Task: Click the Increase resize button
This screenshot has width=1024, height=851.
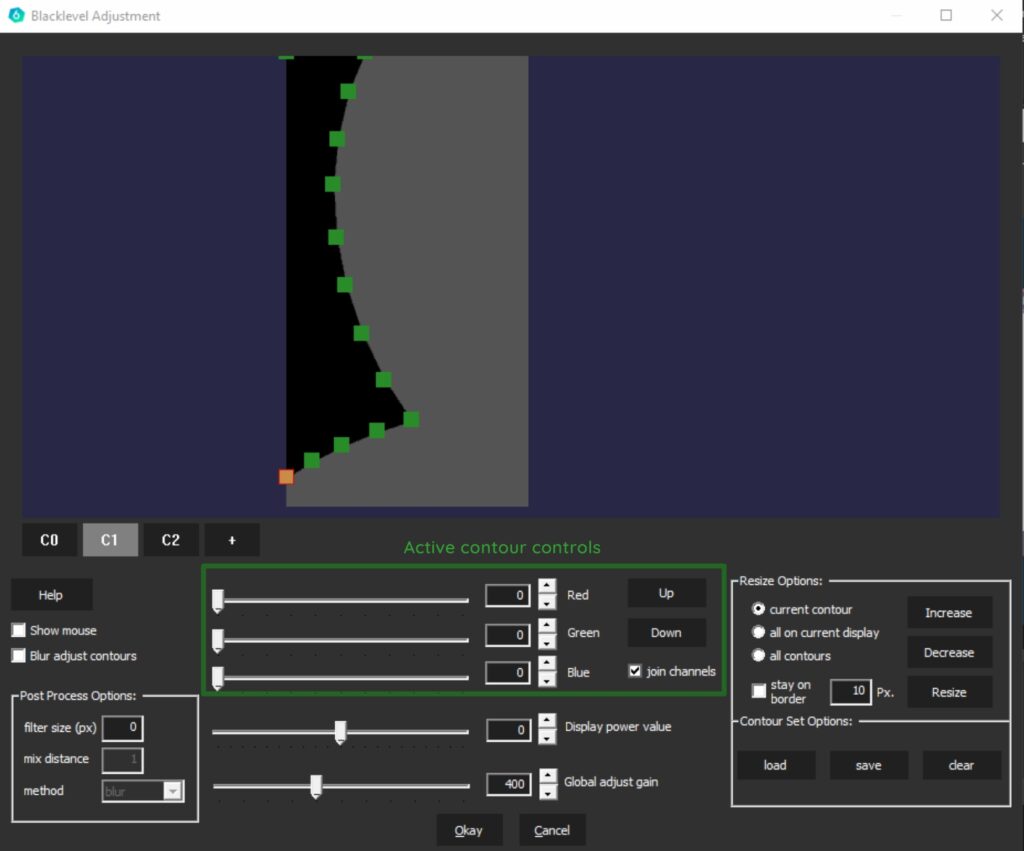Action: coord(948,613)
